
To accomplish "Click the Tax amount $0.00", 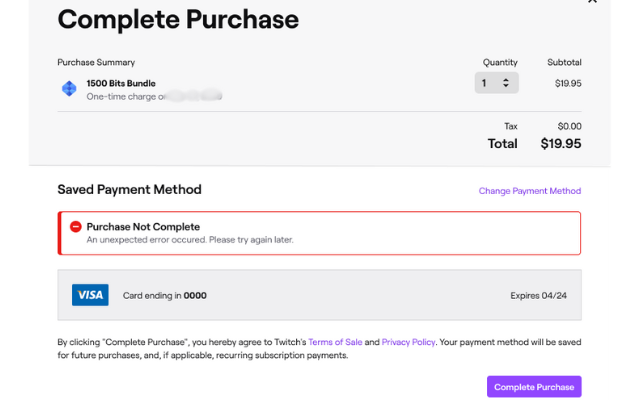I will pyautogui.click(x=569, y=126).
